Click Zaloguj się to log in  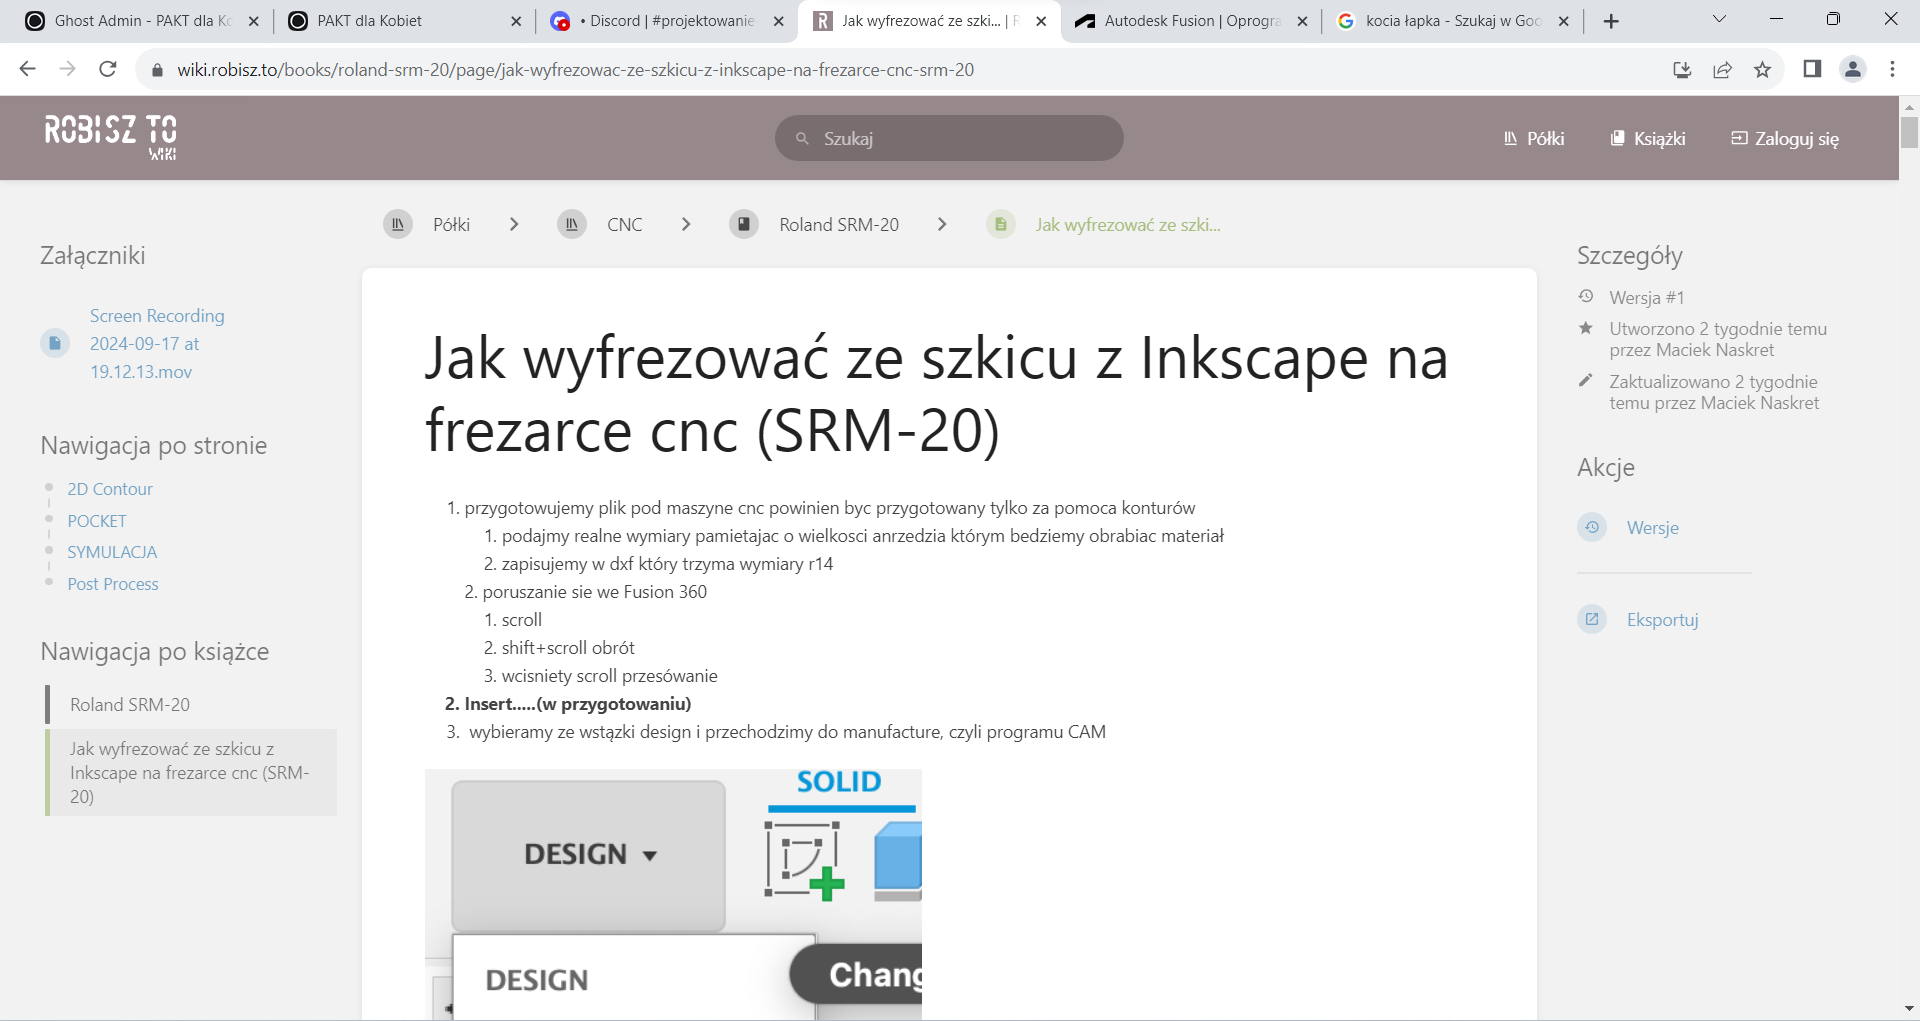pos(1785,139)
